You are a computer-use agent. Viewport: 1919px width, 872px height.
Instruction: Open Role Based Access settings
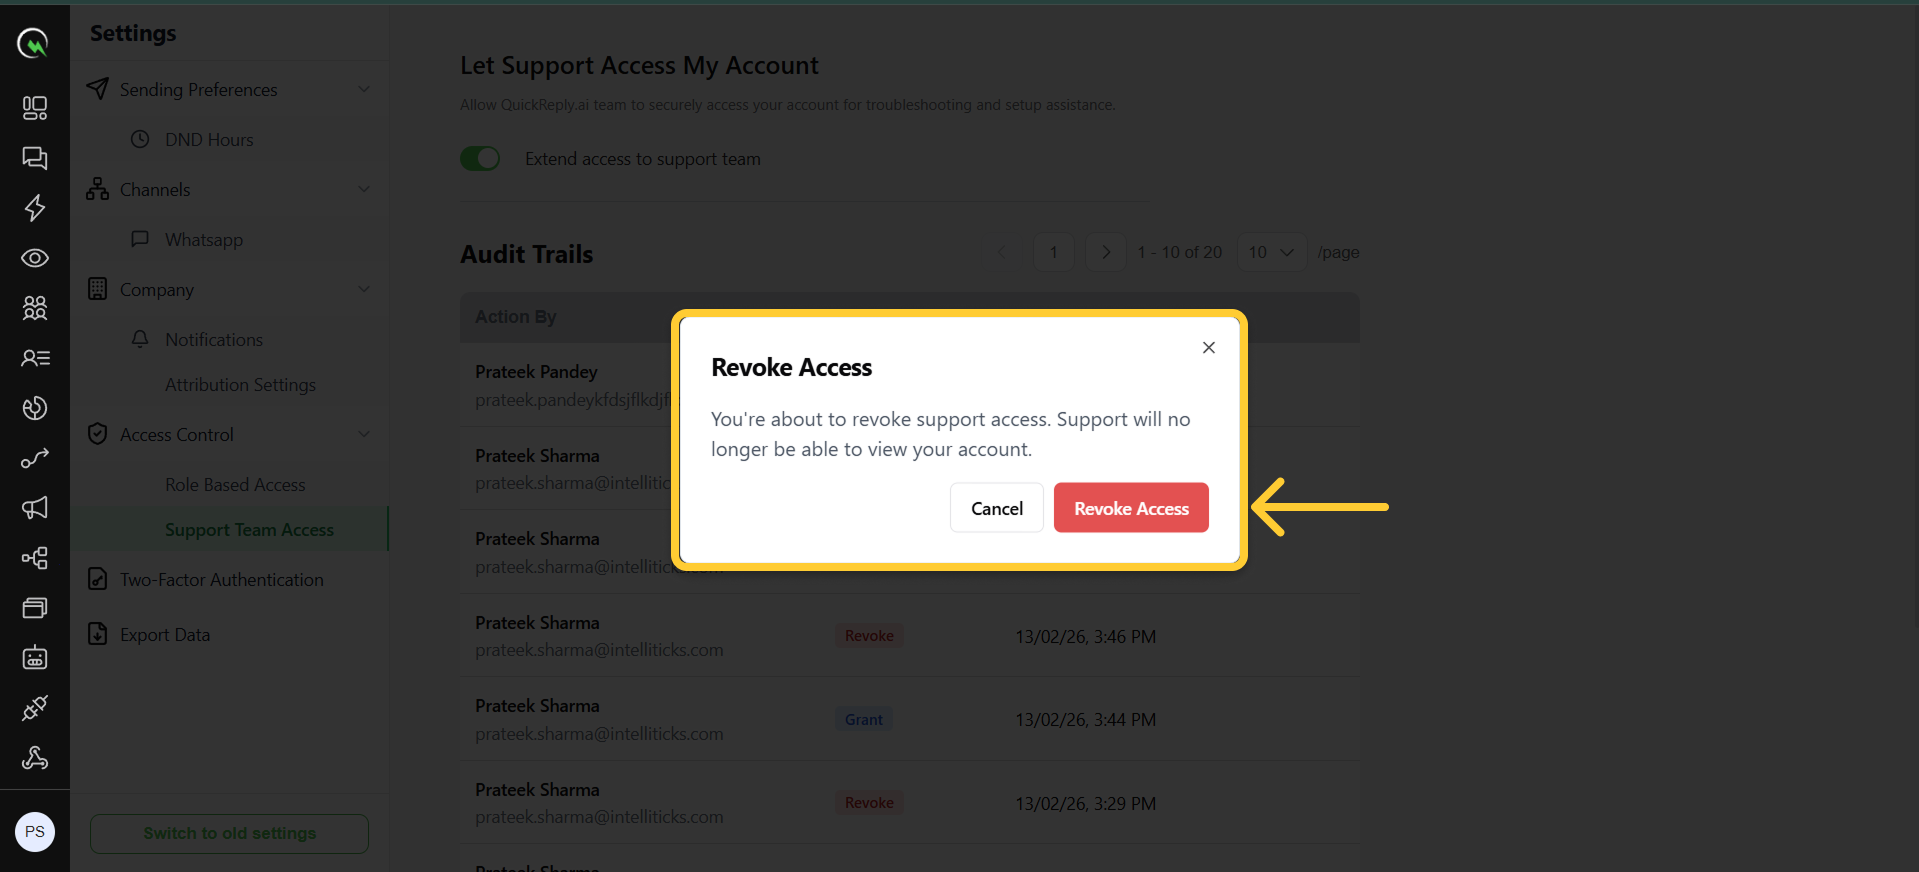(235, 485)
